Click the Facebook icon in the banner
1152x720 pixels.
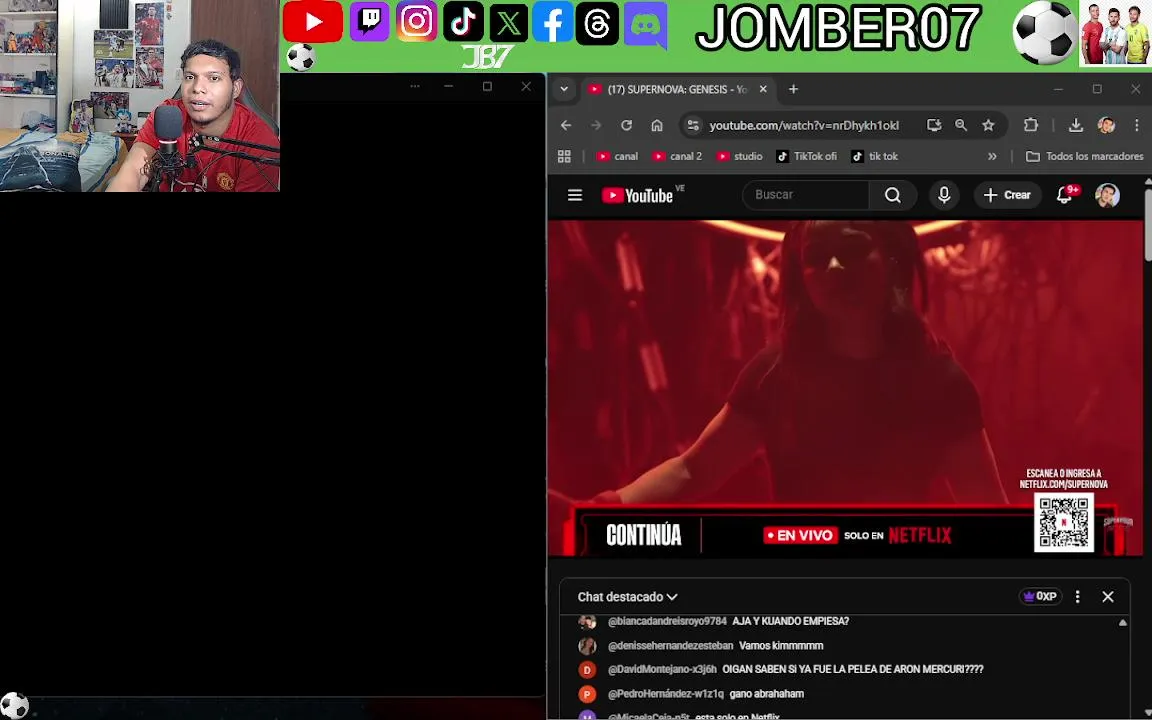[x=552, y=22]
